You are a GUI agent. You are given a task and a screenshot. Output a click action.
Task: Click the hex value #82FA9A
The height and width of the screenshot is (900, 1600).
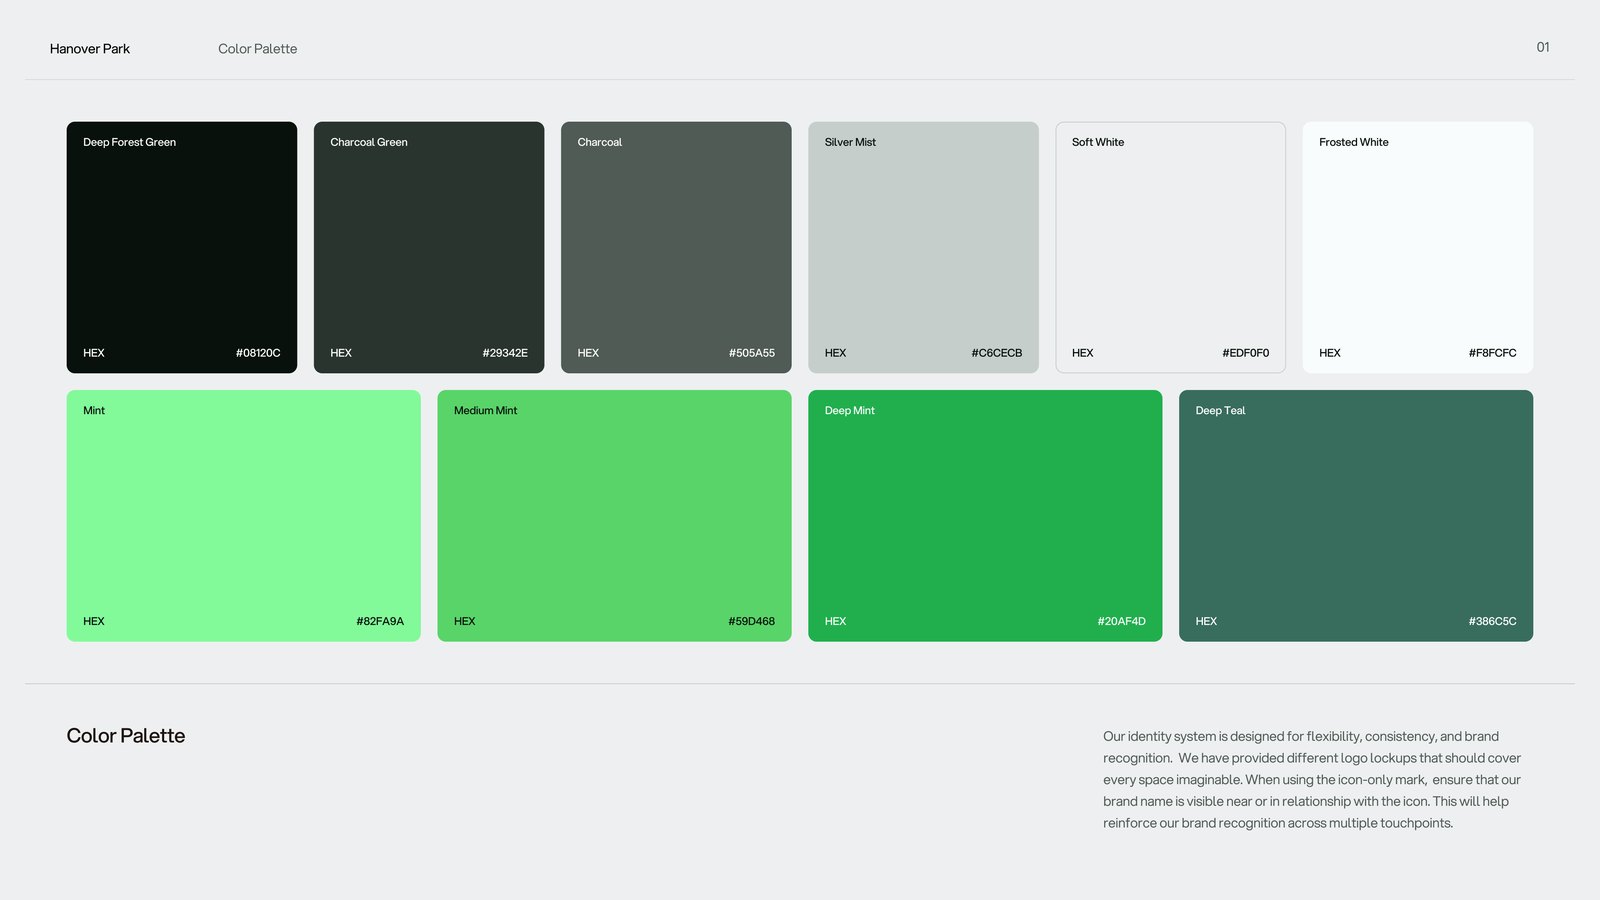coord(380,621)
